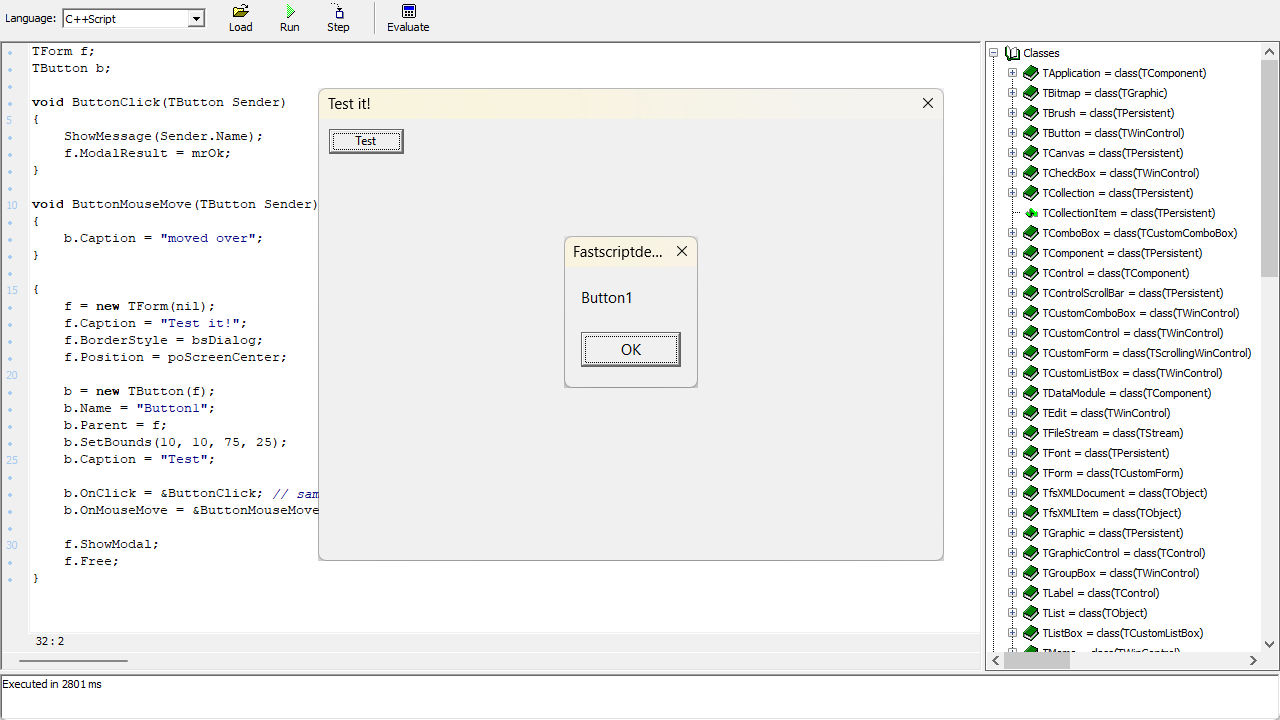Expand the TCheckBox class node
This screenshot has width=1280, height=720.
click(x=1012, y=173)
